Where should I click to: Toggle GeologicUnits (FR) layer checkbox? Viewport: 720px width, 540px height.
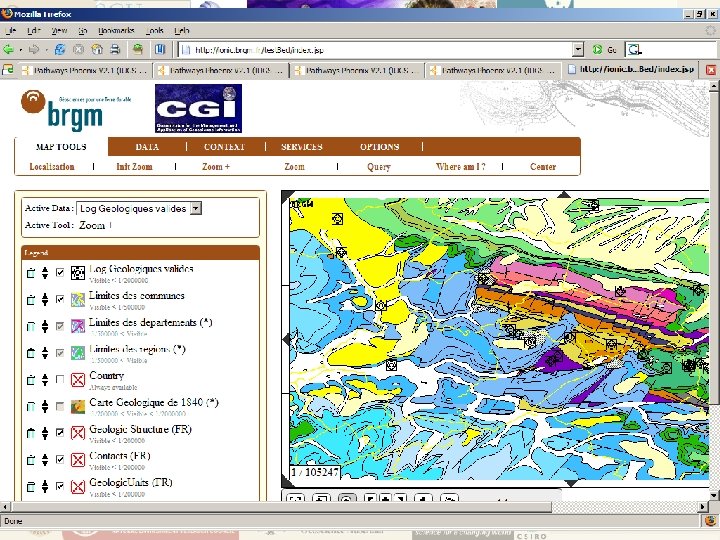tap(60, 486)
